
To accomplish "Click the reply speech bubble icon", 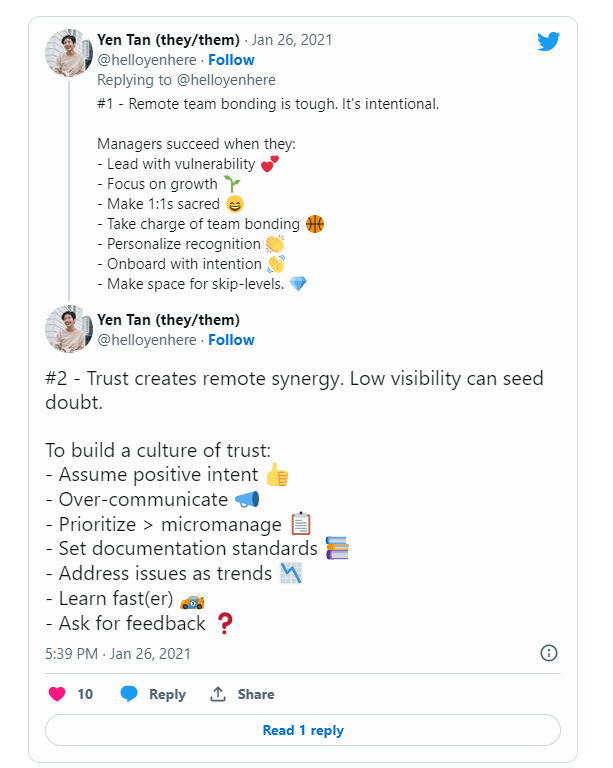I will [x=129, y=694].
